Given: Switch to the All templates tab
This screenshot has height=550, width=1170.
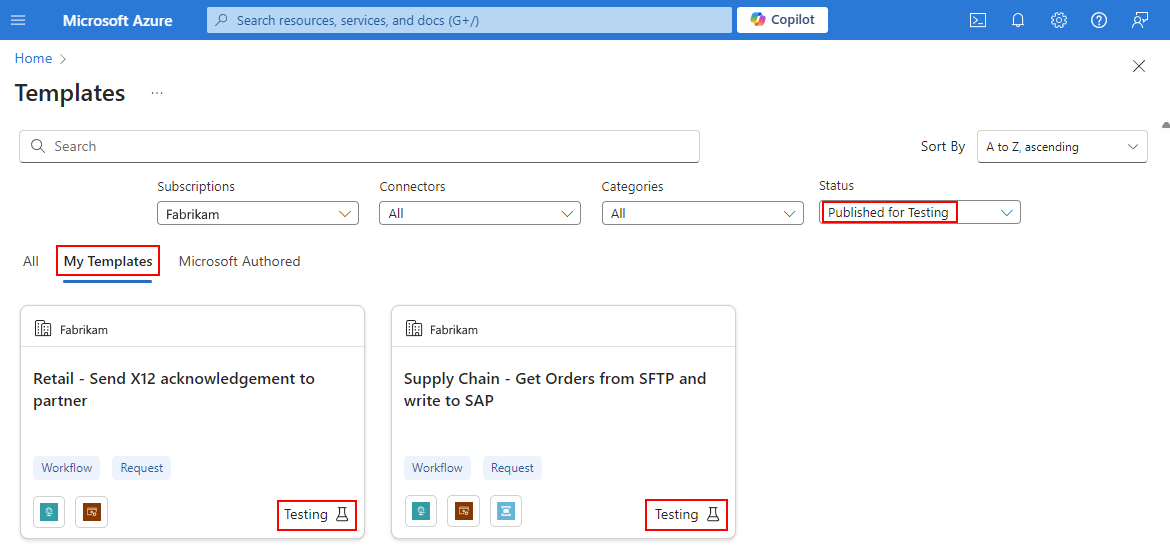Looking at the screenshot, I should pos(31,261).
